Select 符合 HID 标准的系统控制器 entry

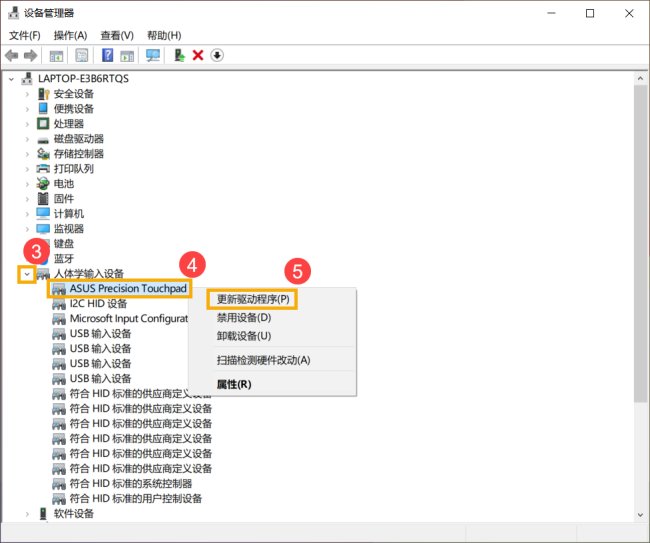tap(131, 484)
